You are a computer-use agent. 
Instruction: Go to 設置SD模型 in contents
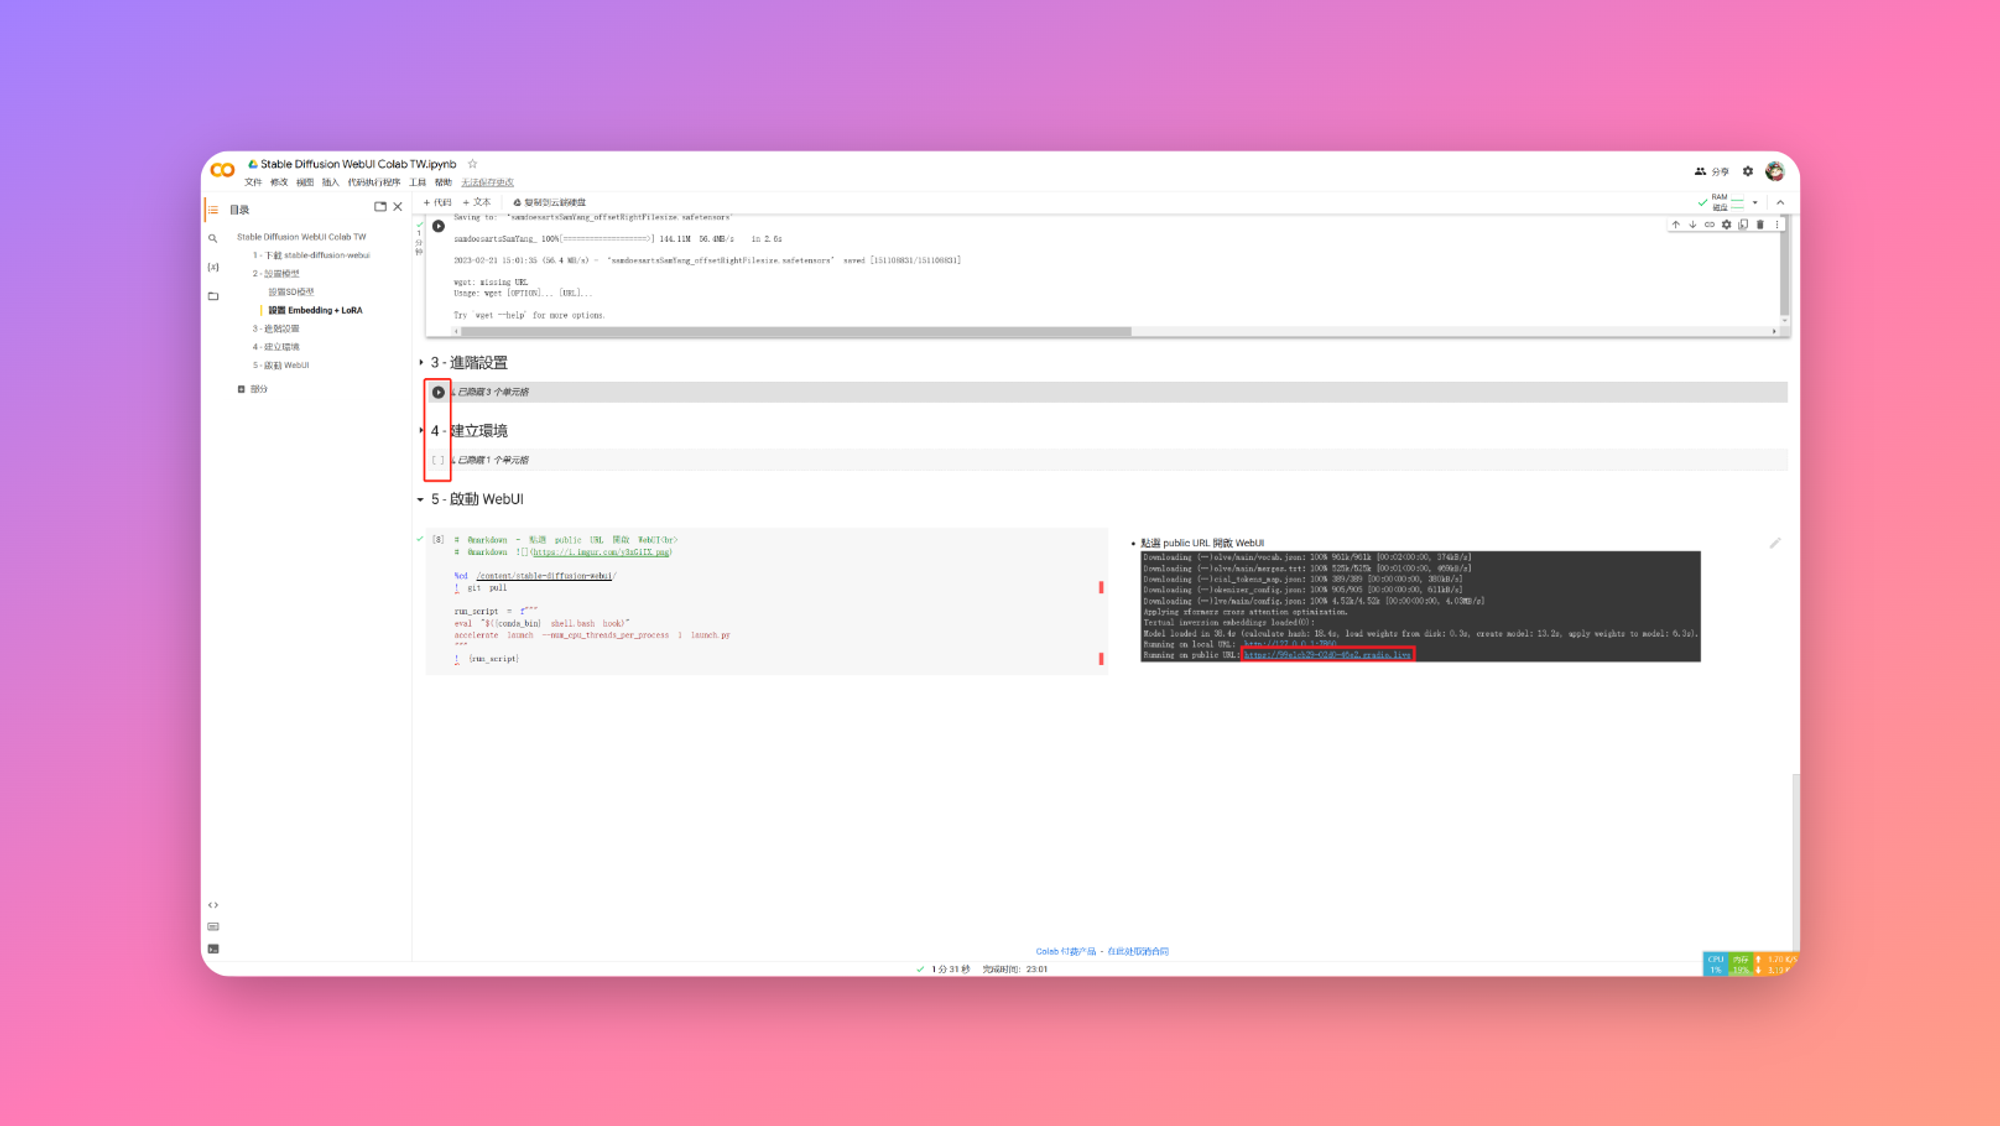point(291,292)
